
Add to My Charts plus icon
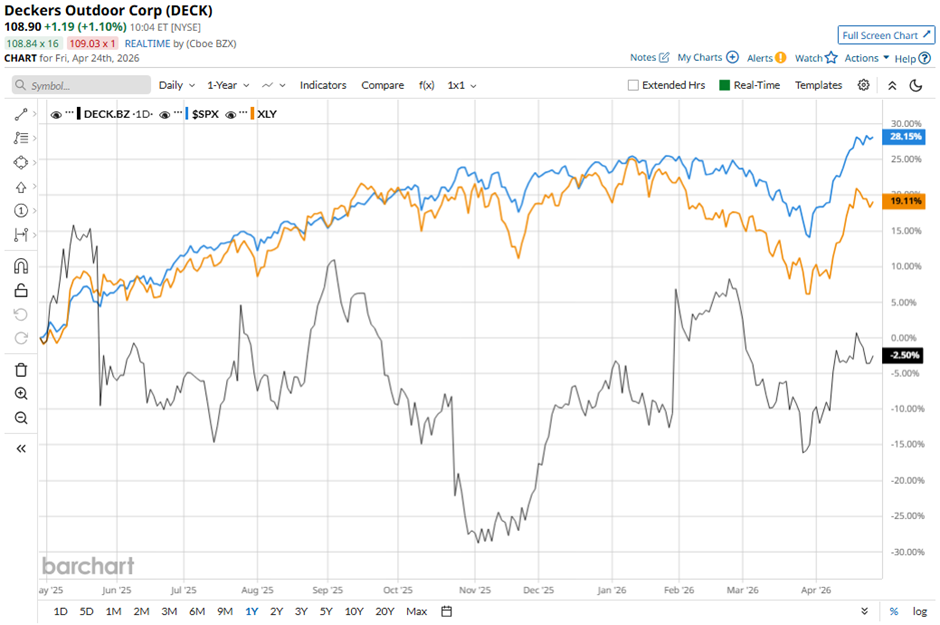(x=732, y=57)
